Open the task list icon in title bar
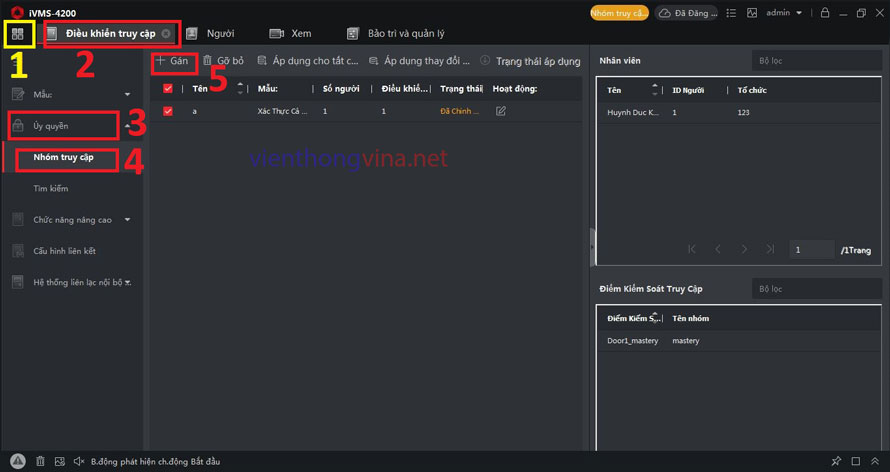 click(x=731, y=13)
